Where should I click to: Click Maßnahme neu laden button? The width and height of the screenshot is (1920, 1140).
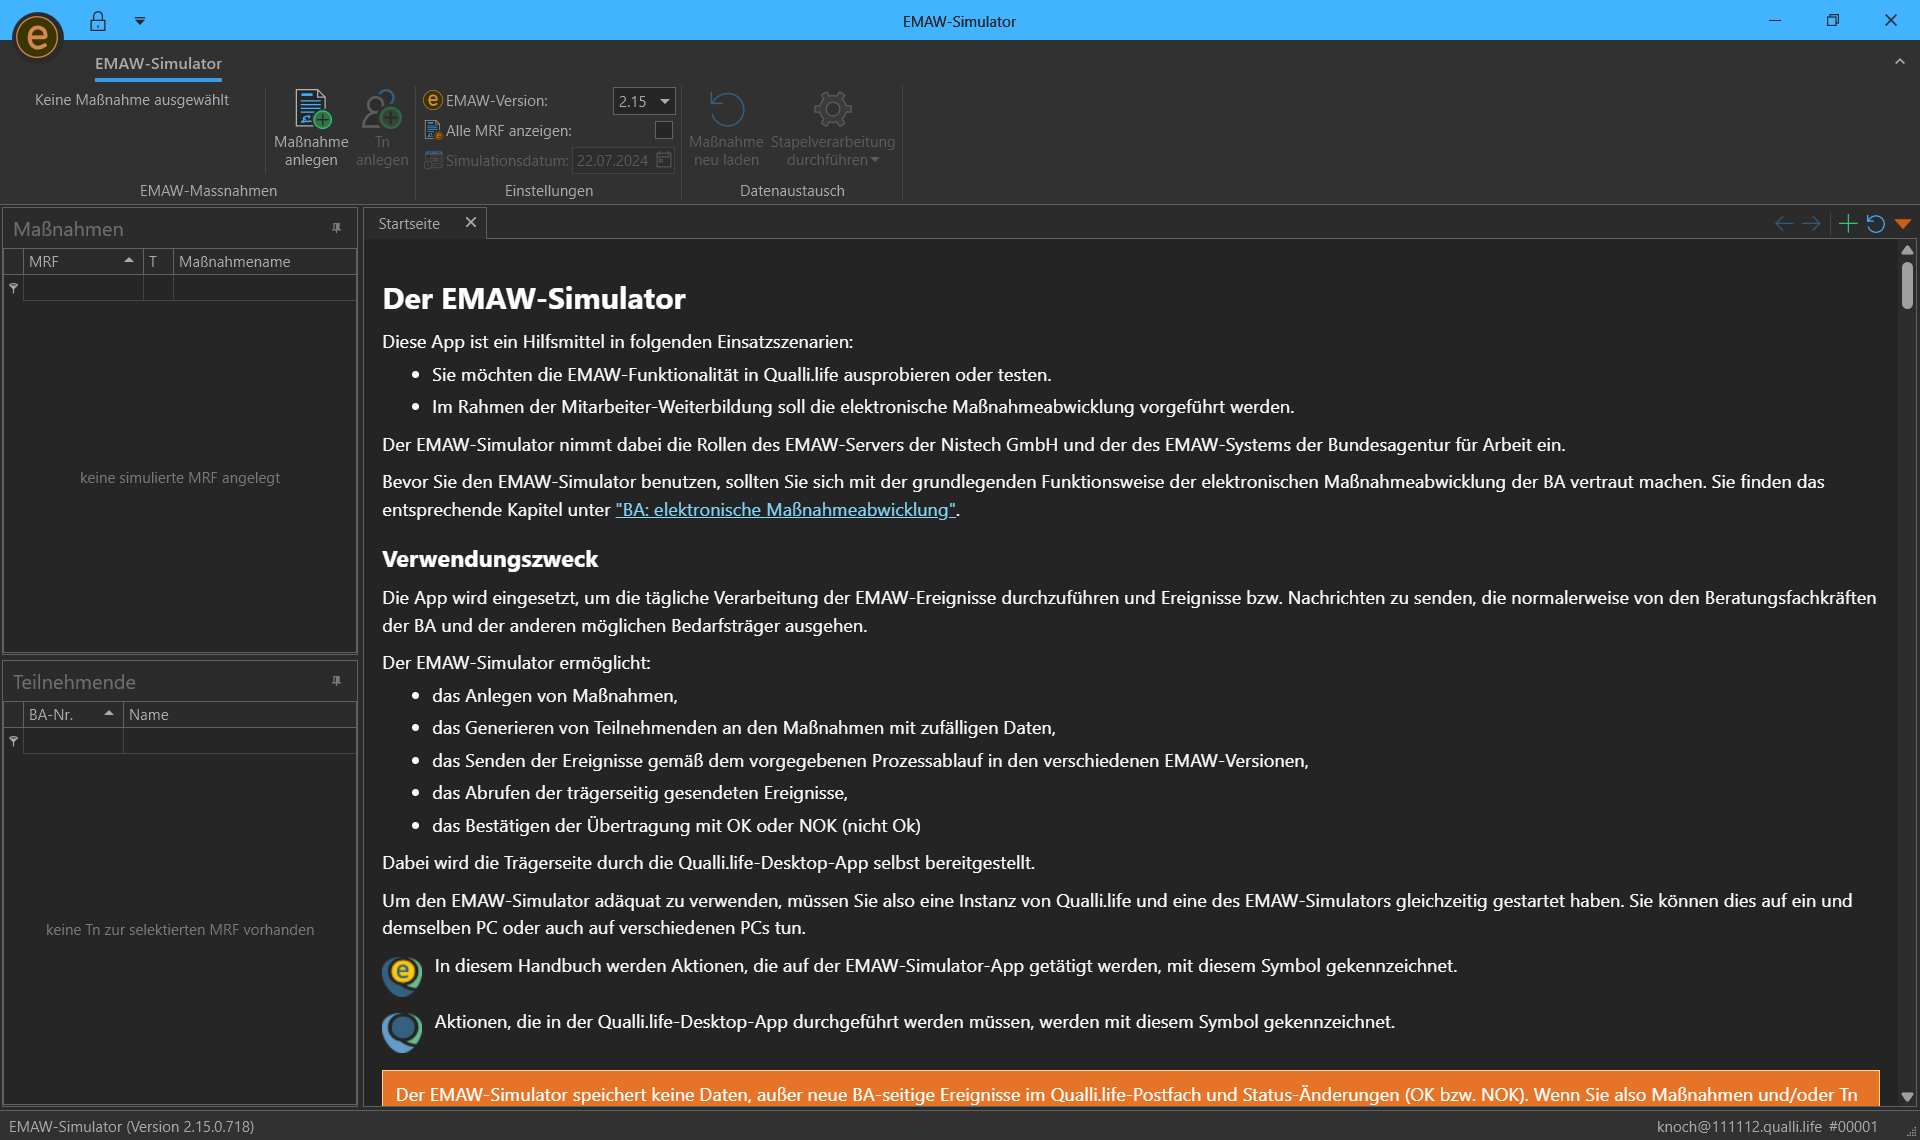[x=726, y=128]
